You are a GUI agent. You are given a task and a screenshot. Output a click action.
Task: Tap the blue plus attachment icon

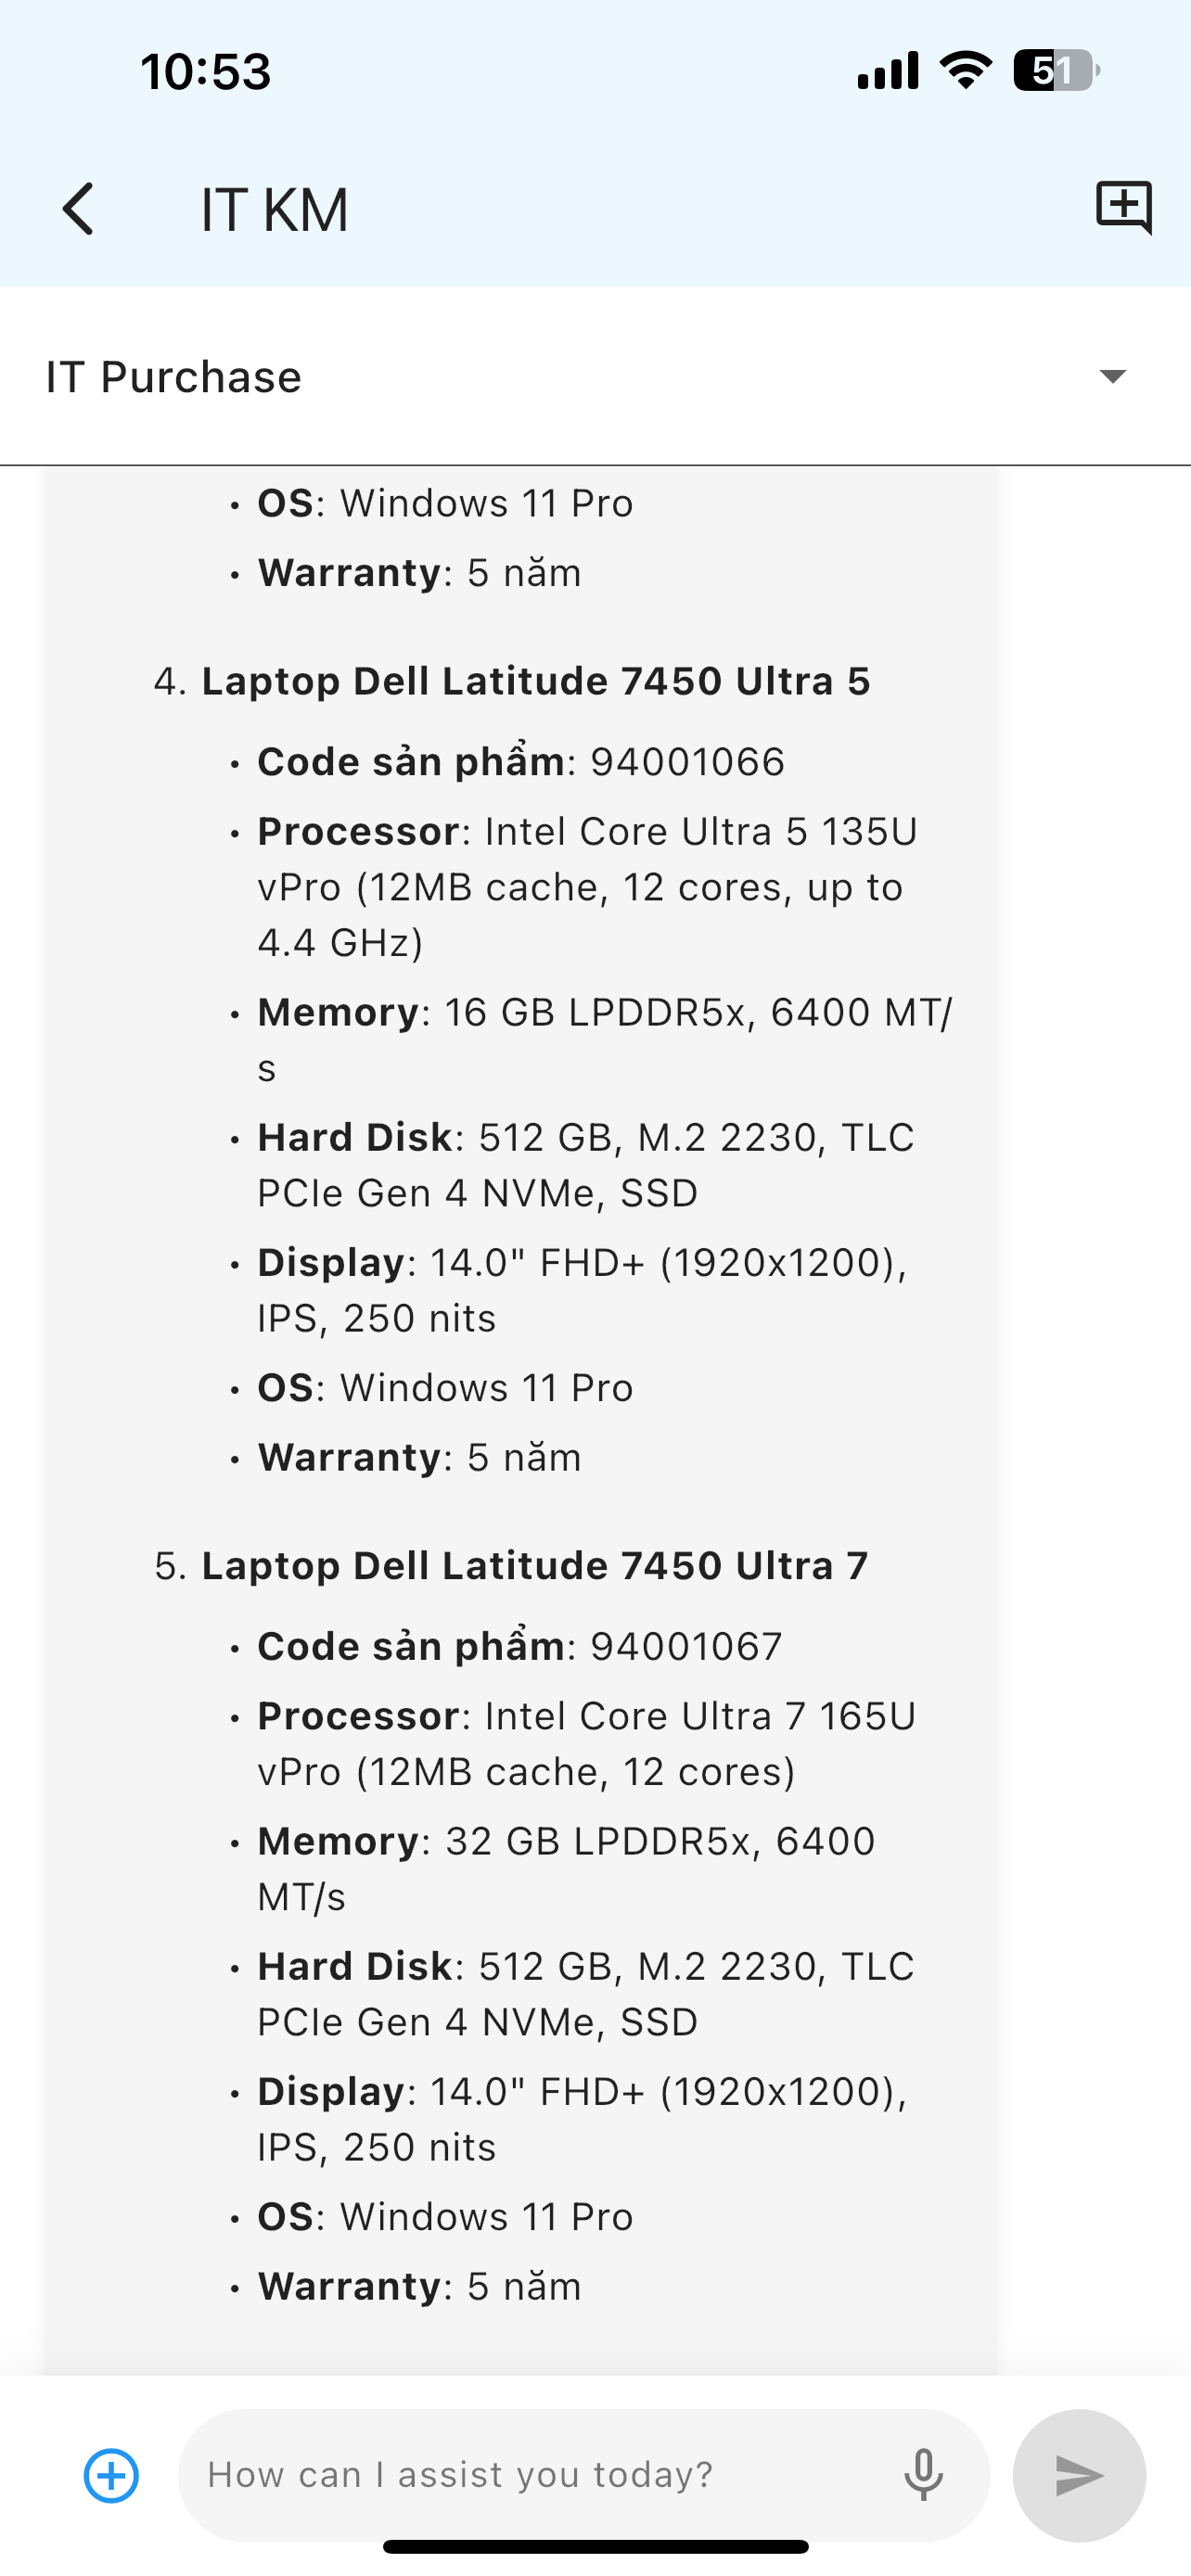[x=111, y=2476]
